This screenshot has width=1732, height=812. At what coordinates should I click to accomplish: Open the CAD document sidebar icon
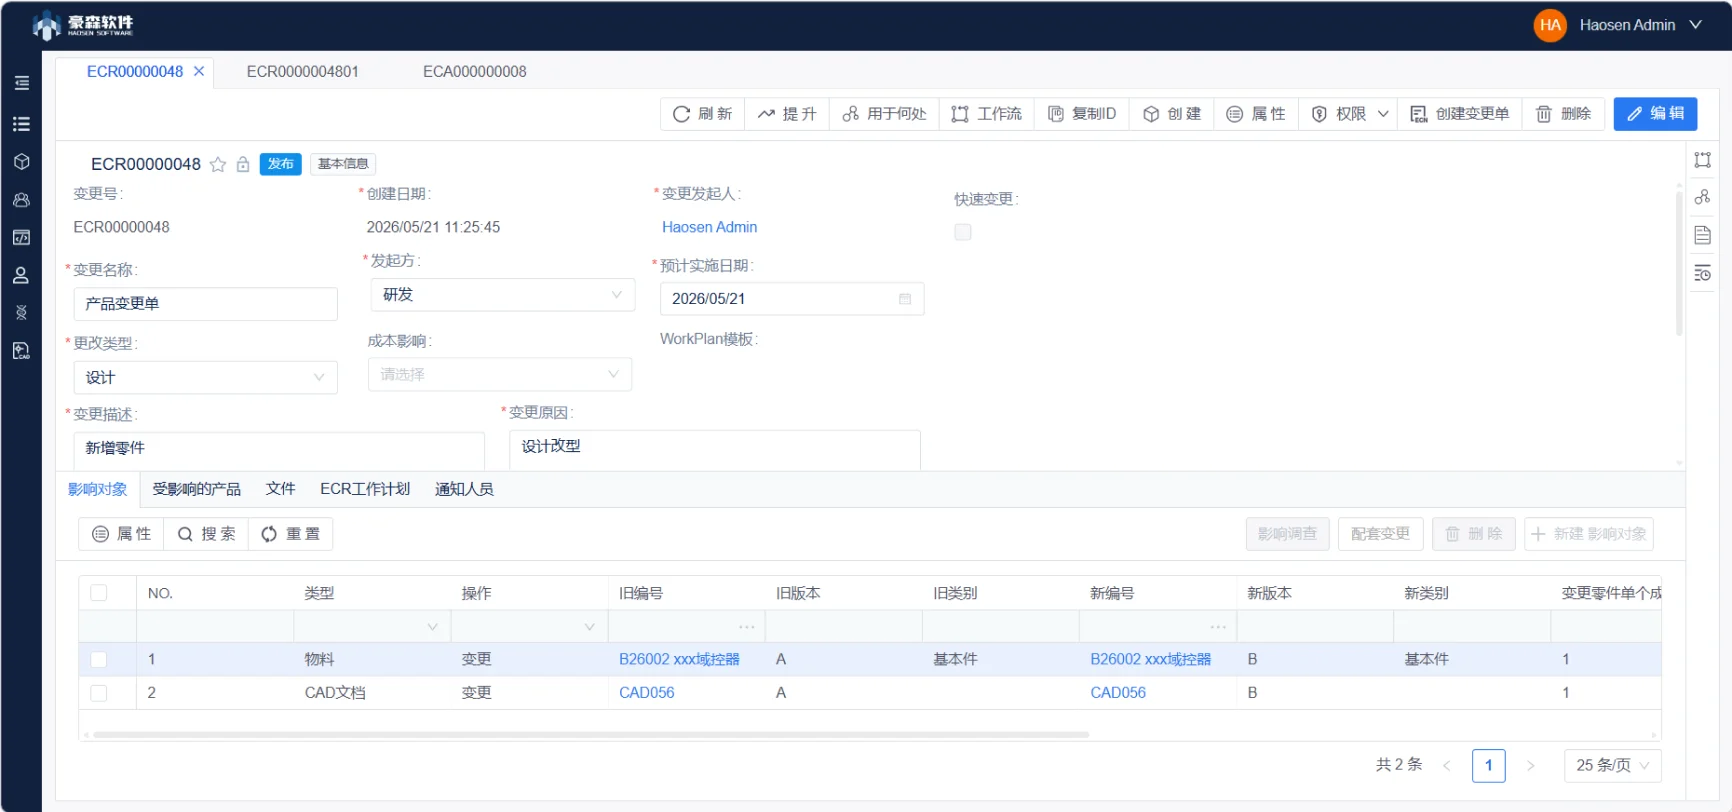pos(21,351)
